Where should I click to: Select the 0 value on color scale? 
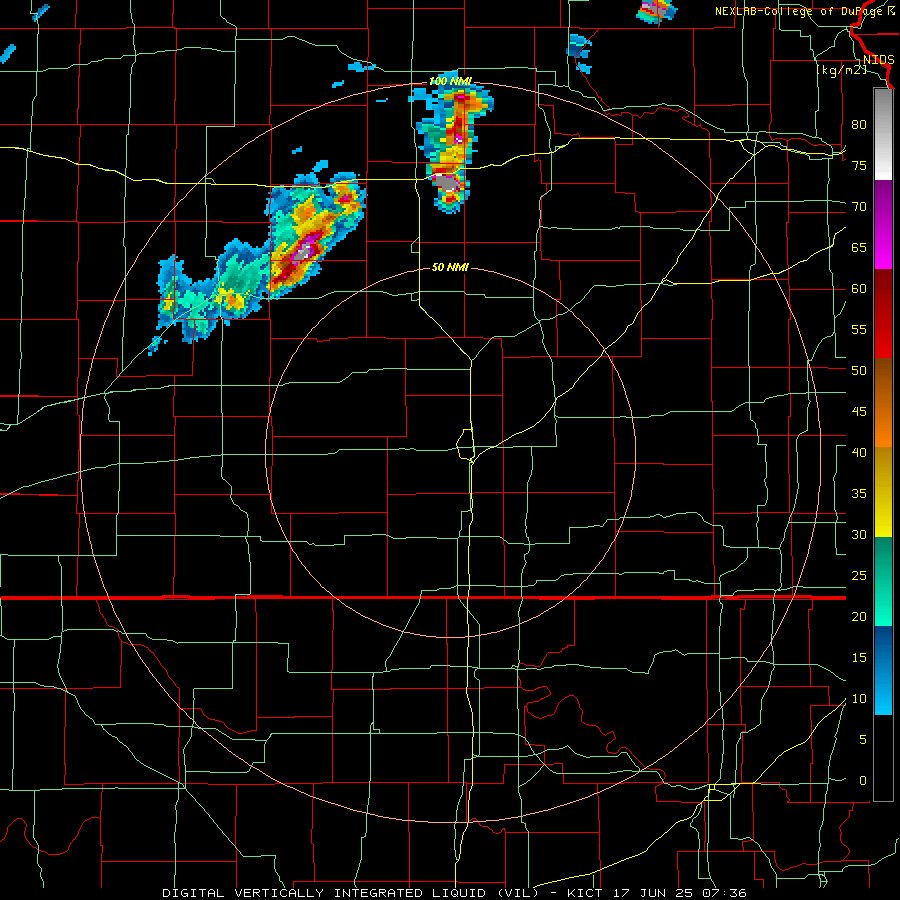point(863,781)
